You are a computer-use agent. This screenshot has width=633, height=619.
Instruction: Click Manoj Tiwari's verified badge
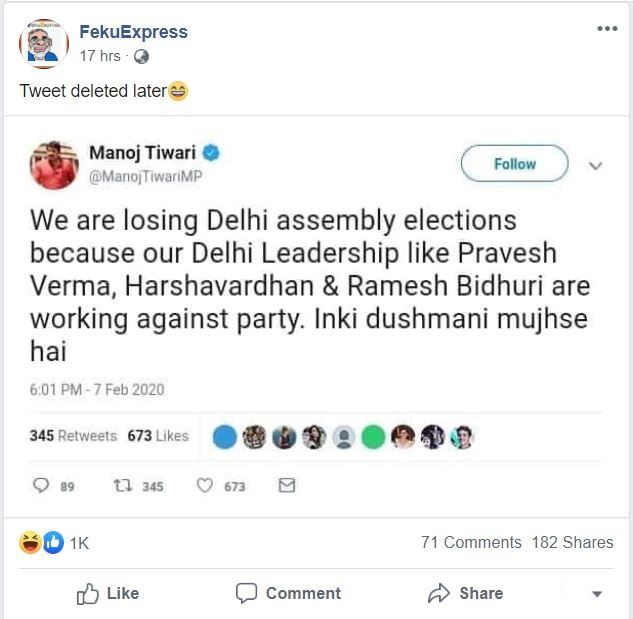click(211, 153)
